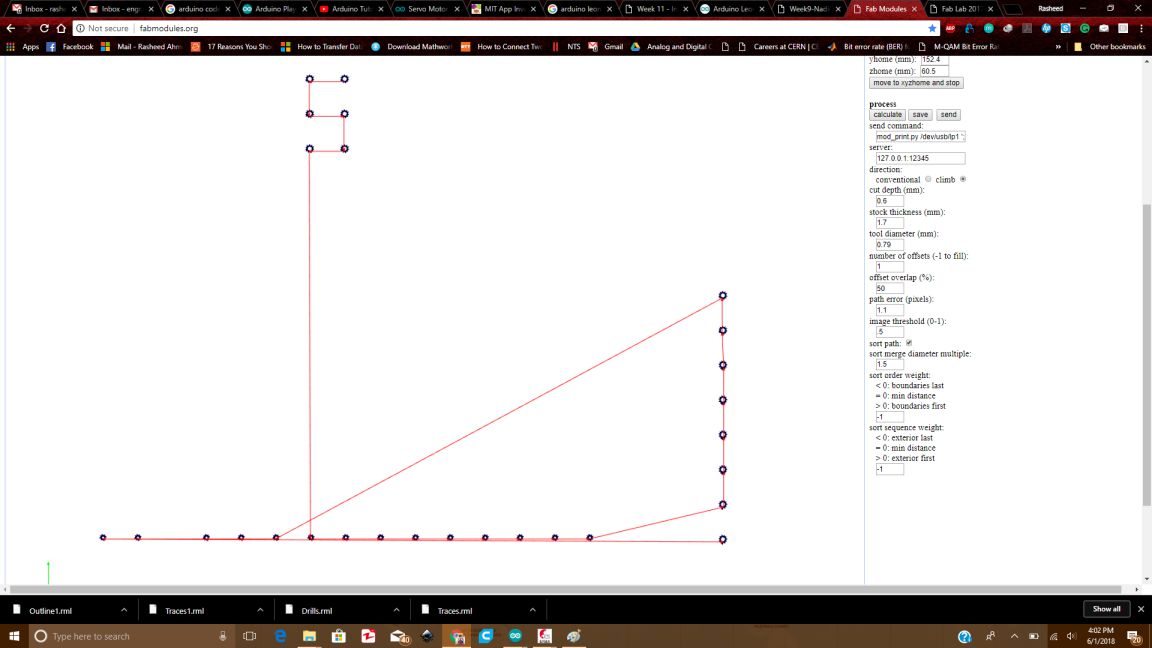This screenshot has width=1152, height=648.
Task: Click the offset overlap field
Action: [889, 288]
